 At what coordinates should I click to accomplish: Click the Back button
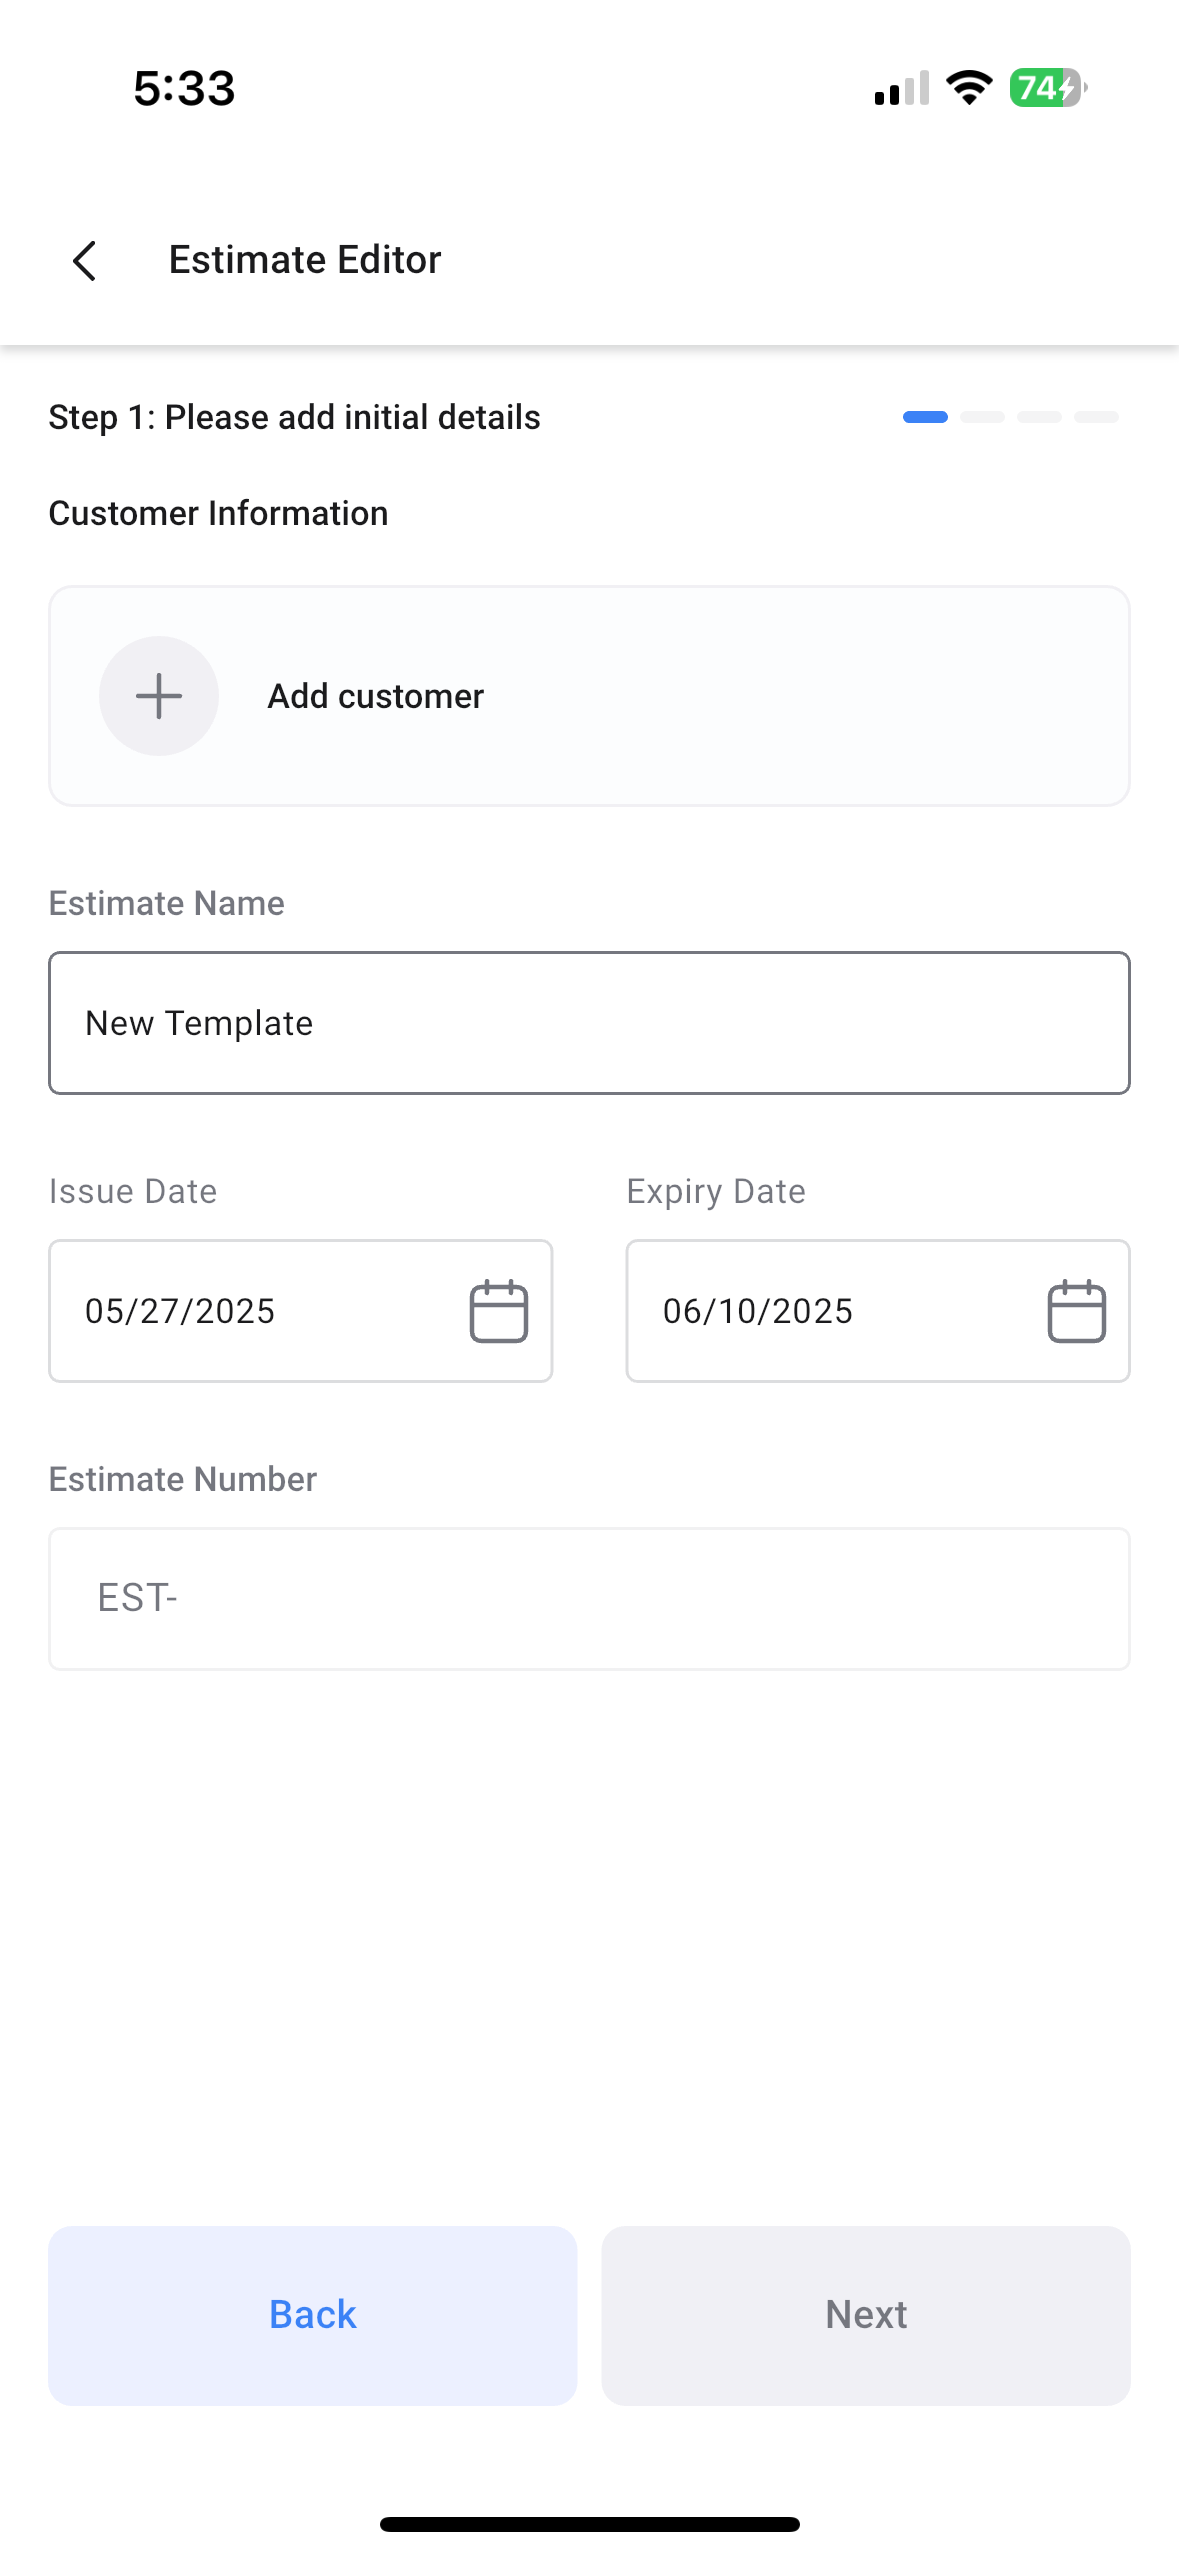[x=313, y=2315]
